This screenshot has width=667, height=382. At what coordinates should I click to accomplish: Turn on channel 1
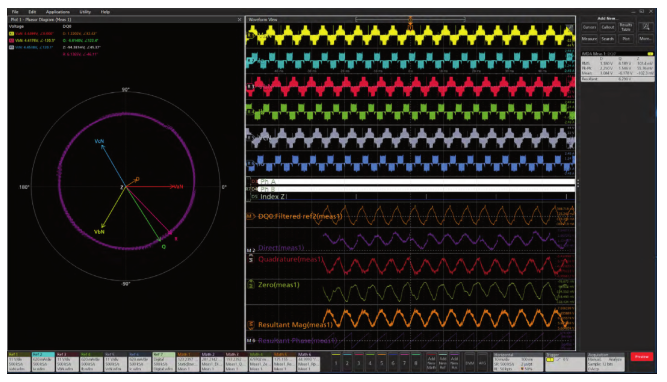(336, 362)
